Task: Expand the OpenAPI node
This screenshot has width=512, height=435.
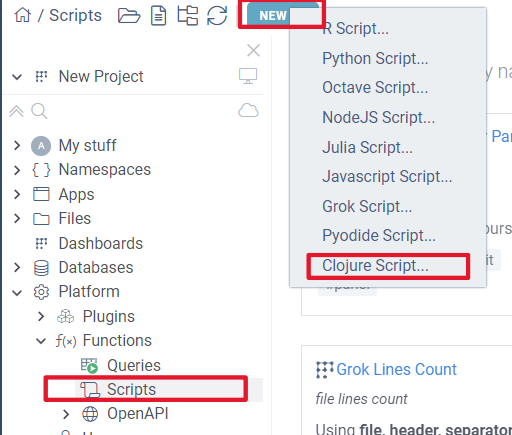Action: click(x=66, y=414)
